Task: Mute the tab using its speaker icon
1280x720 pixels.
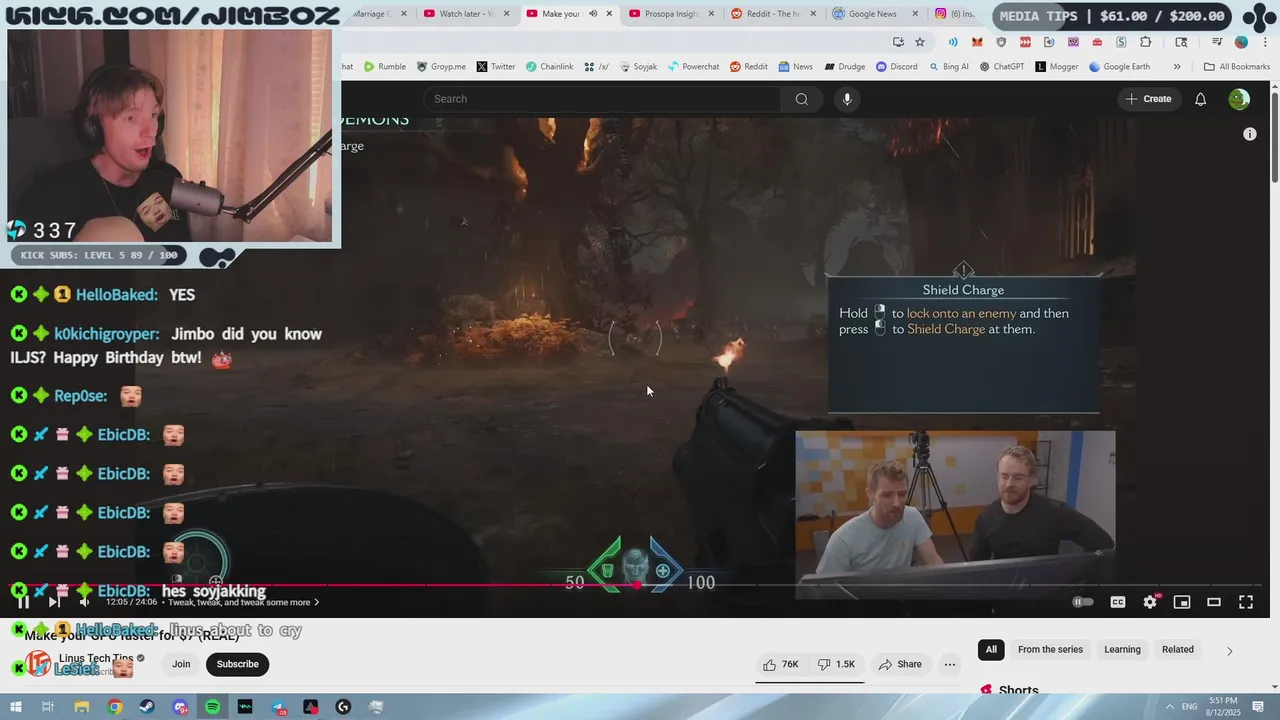Action: click(593, 14)
